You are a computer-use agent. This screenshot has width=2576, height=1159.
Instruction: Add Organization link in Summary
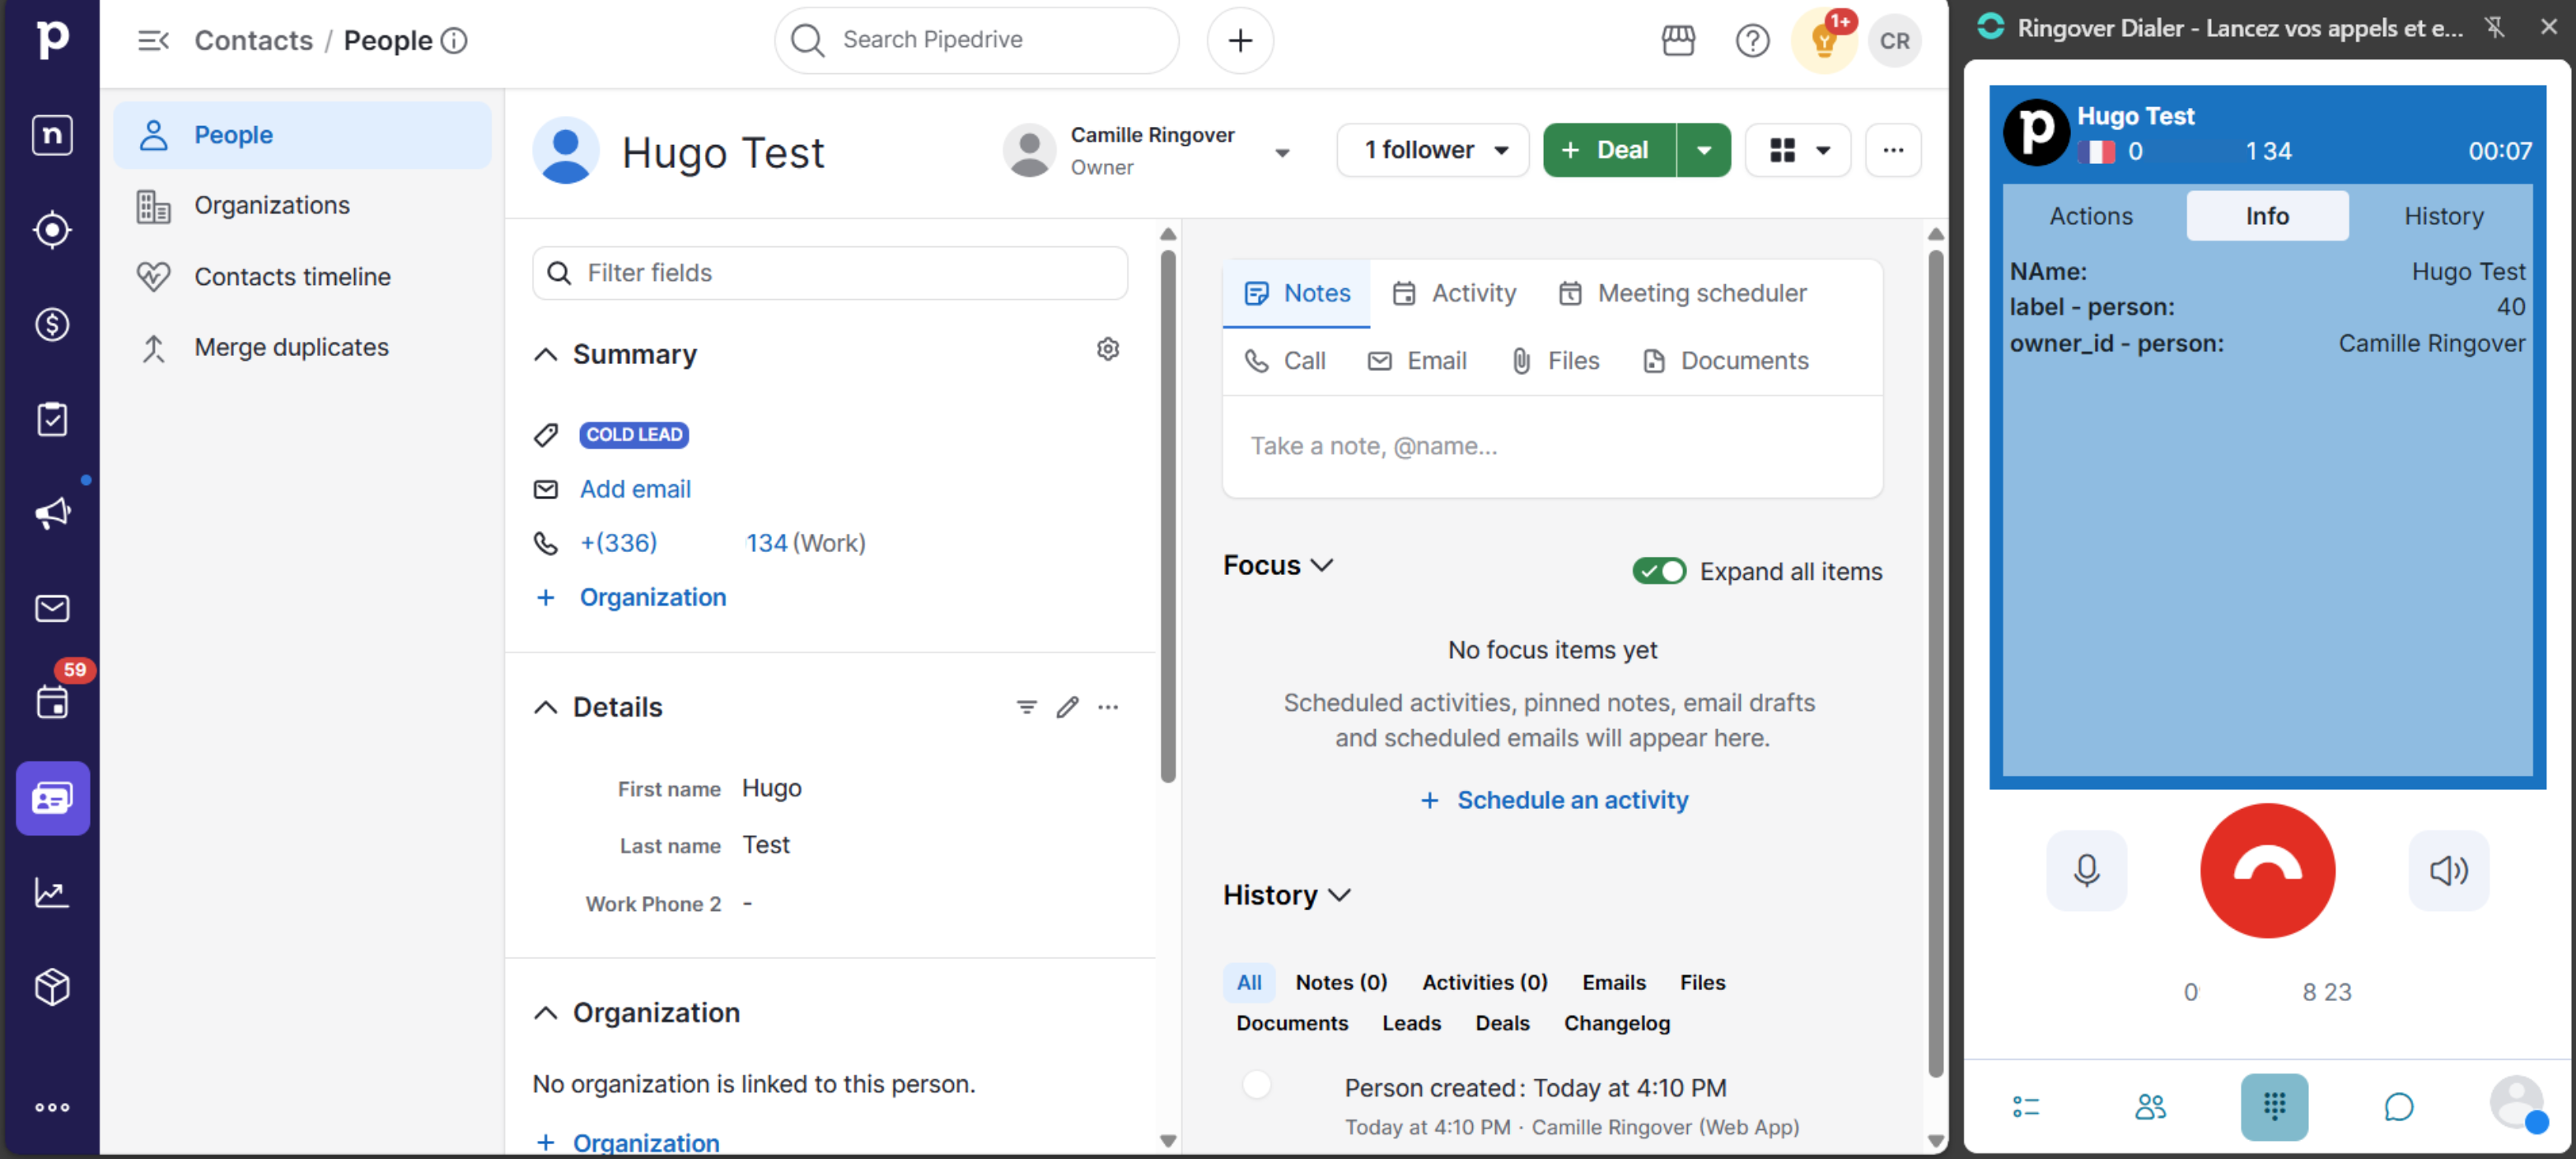pyautogui.click(x=652, y=597)
